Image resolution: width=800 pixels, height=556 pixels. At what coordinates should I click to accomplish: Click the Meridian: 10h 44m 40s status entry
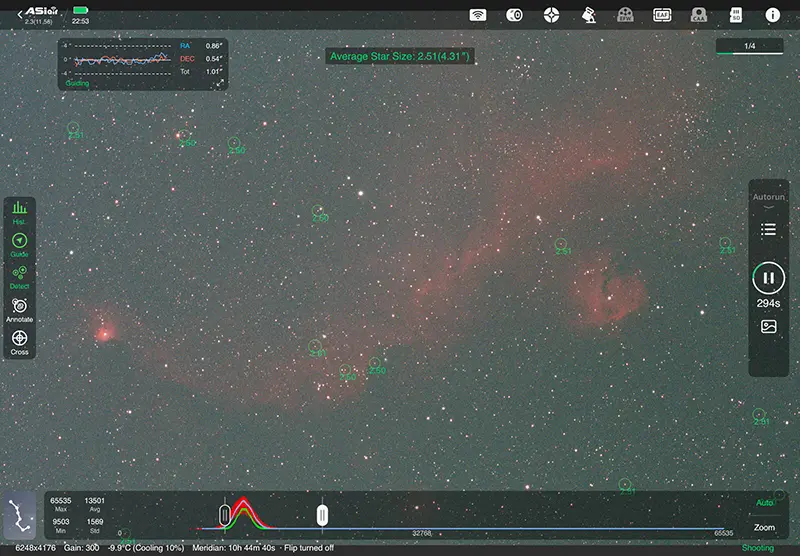pyautogui.click(x=234, y=548)
